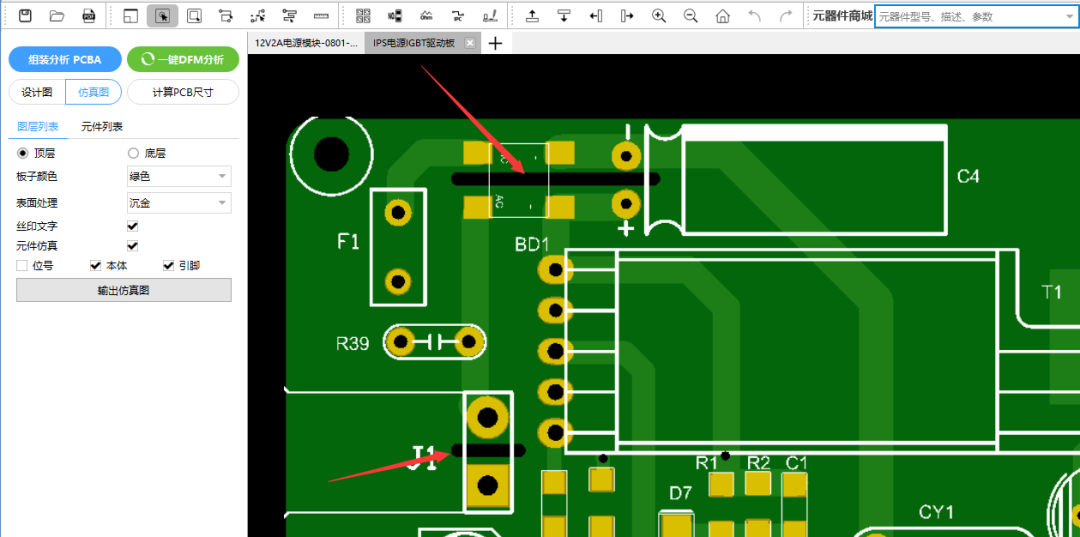1080x537 pixels.
Task: Click the 输出仿真图 export button
Action: 124,291
